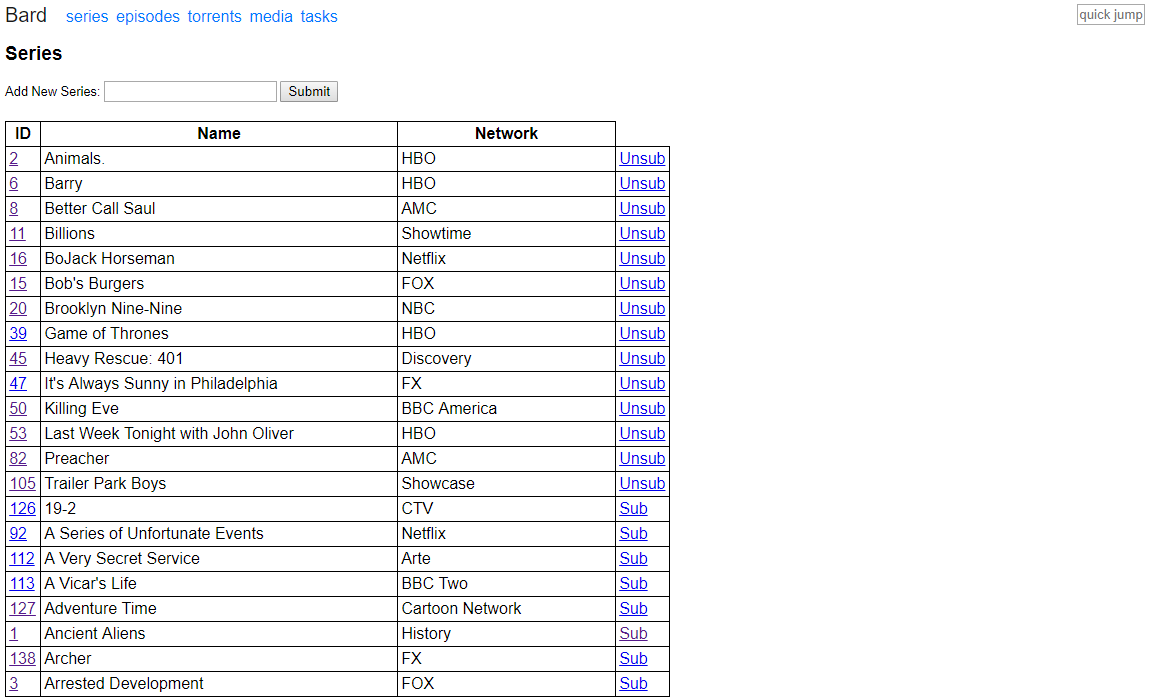Click the Add New Series text field

(190, 91)
